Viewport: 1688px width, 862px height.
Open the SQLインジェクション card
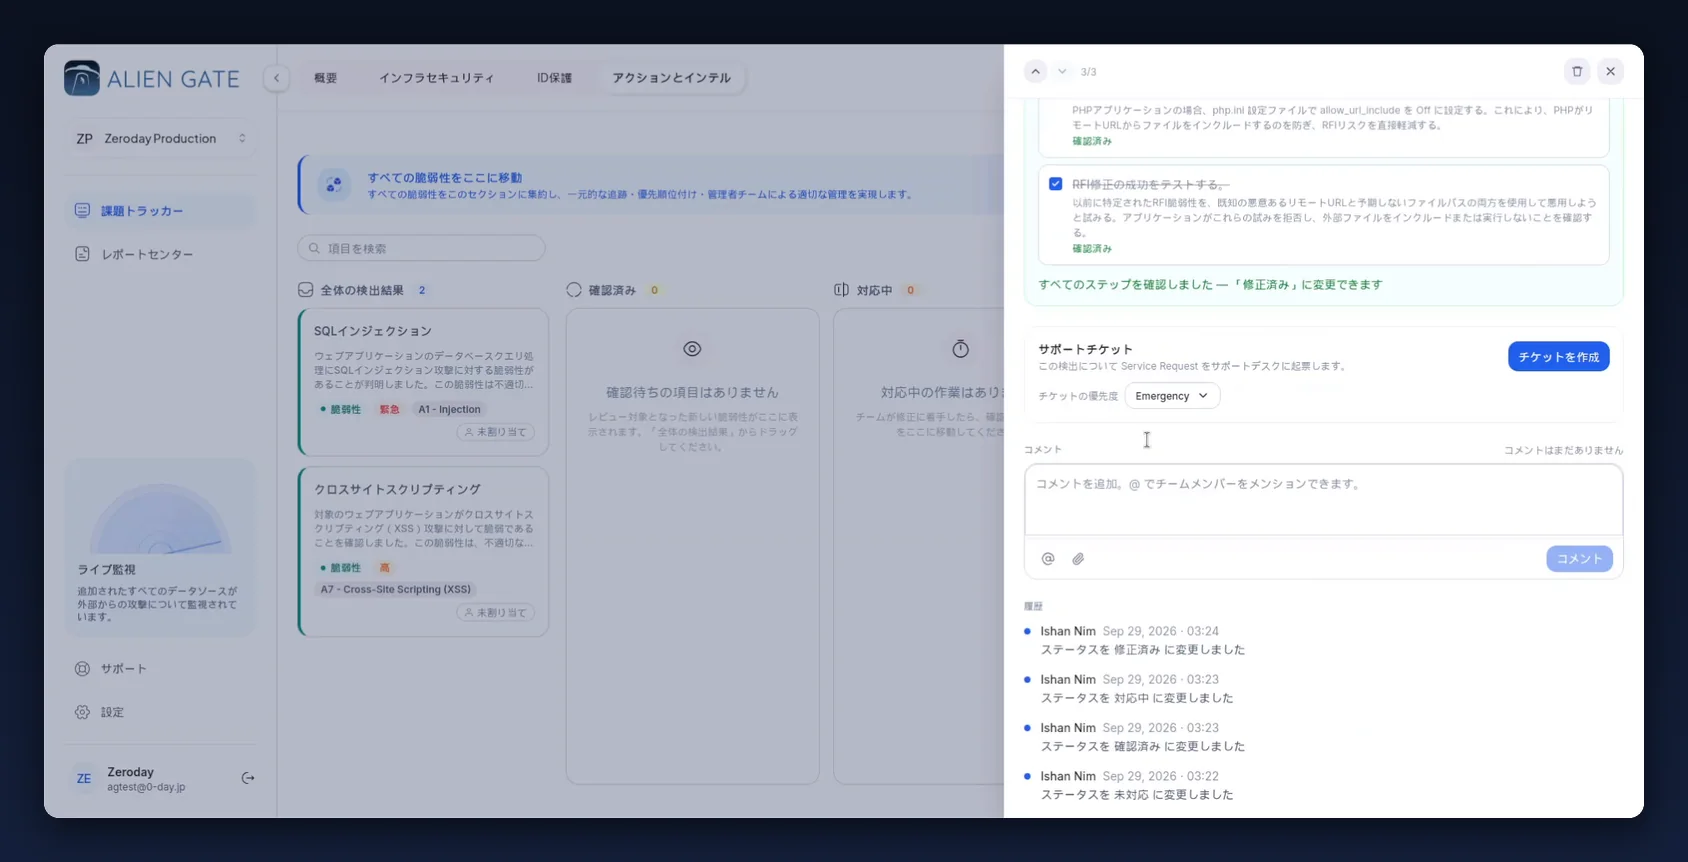[x=423, y=382]
